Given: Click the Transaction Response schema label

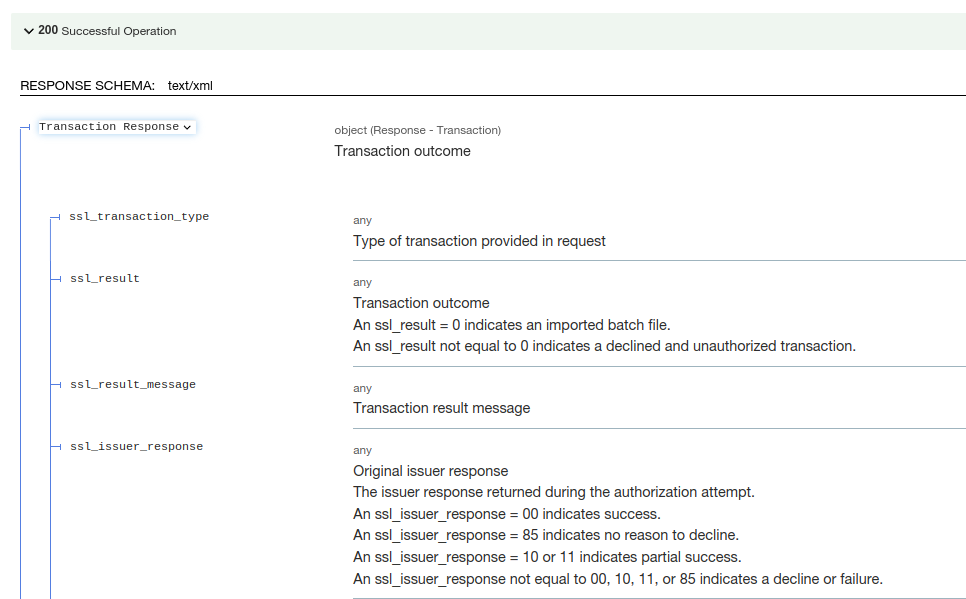Looking at the screenshot, I should tap(109, 127).
